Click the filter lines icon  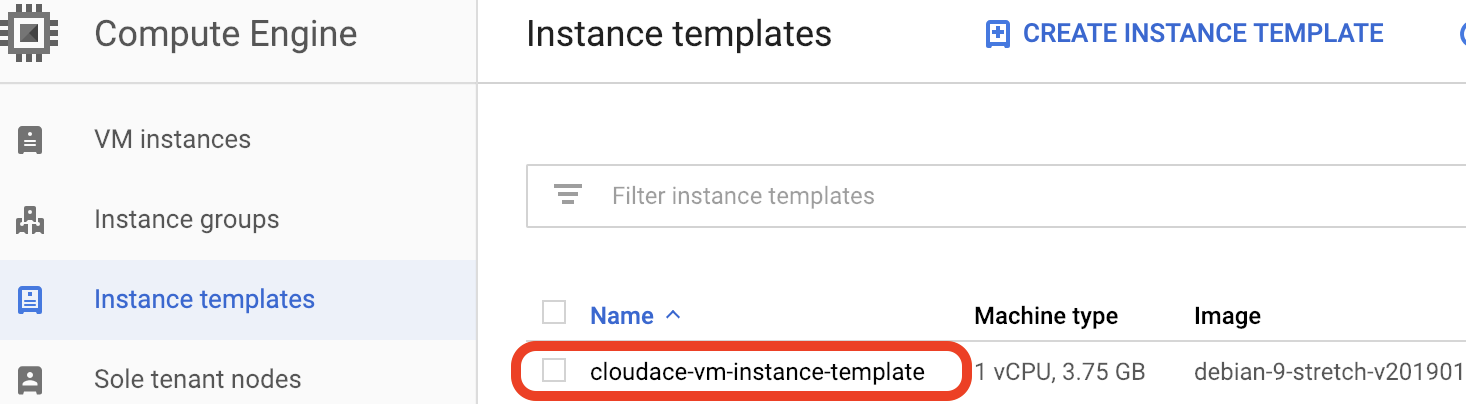[x=568, y=195]
